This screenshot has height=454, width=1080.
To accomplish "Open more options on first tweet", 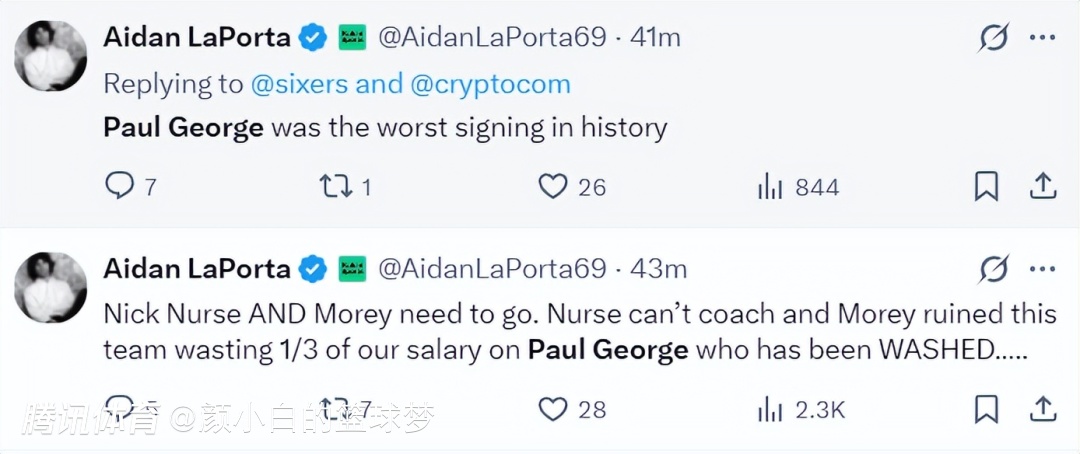I will pyautogui.click(x=1042, y=39).
